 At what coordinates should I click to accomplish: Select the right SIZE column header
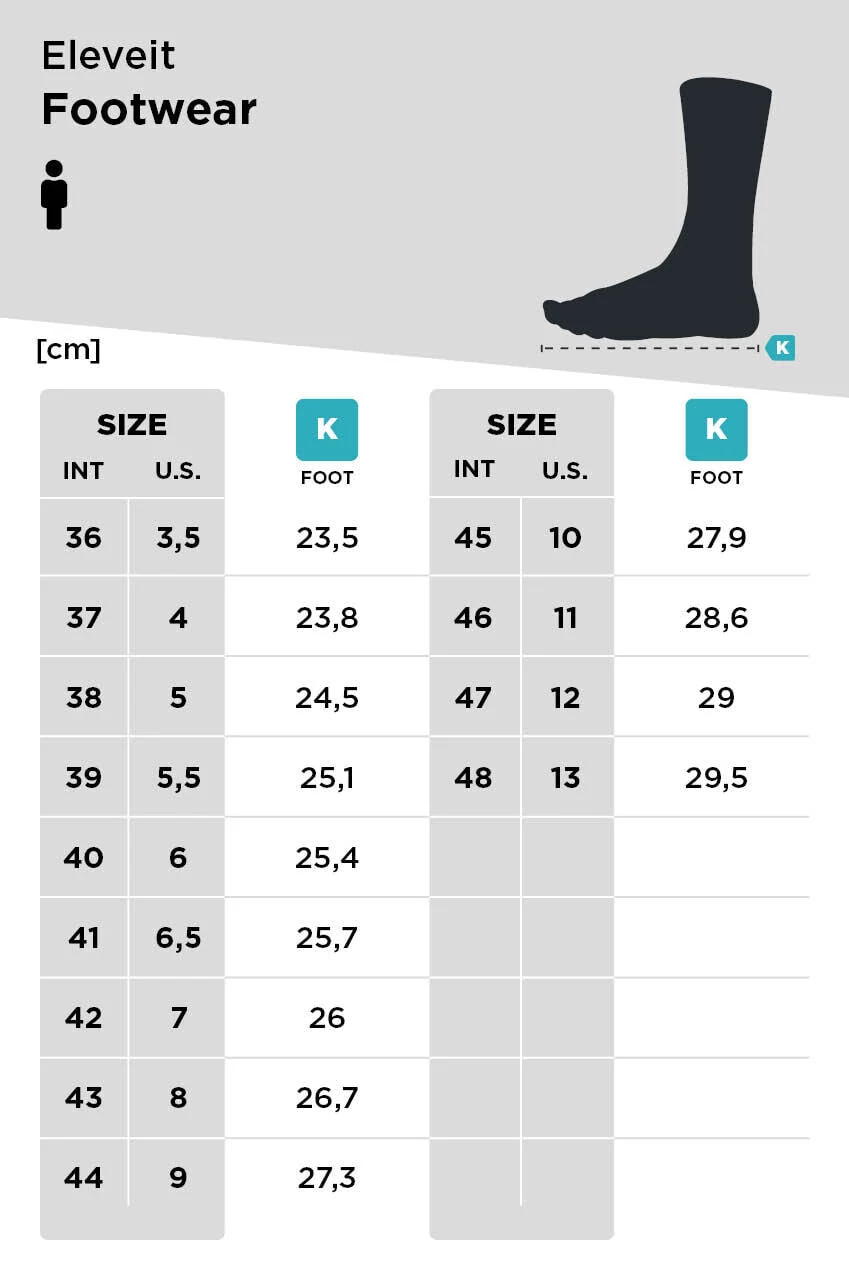(x=521, y=424)
